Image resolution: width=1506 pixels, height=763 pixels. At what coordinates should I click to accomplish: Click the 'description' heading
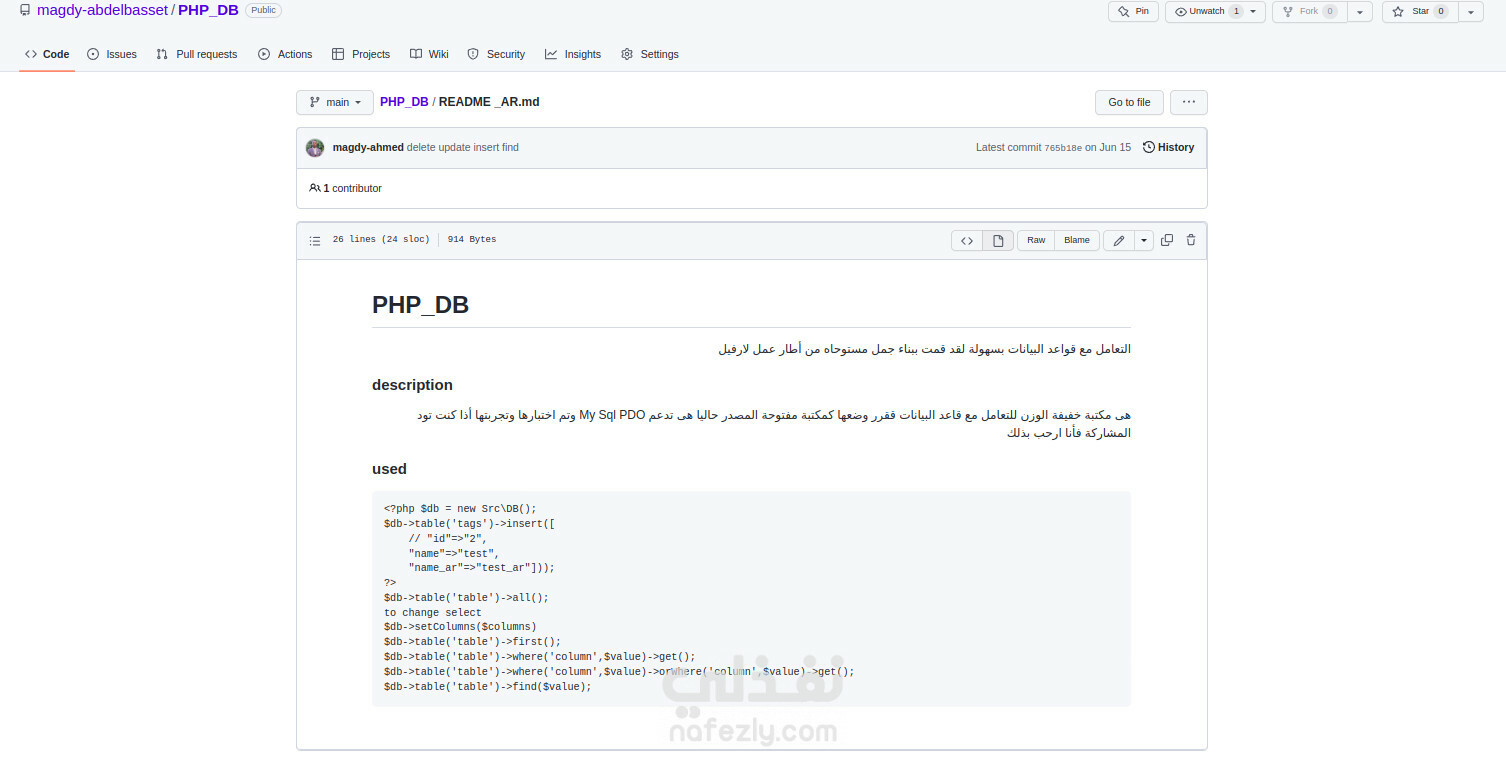(x=412, y=385)
